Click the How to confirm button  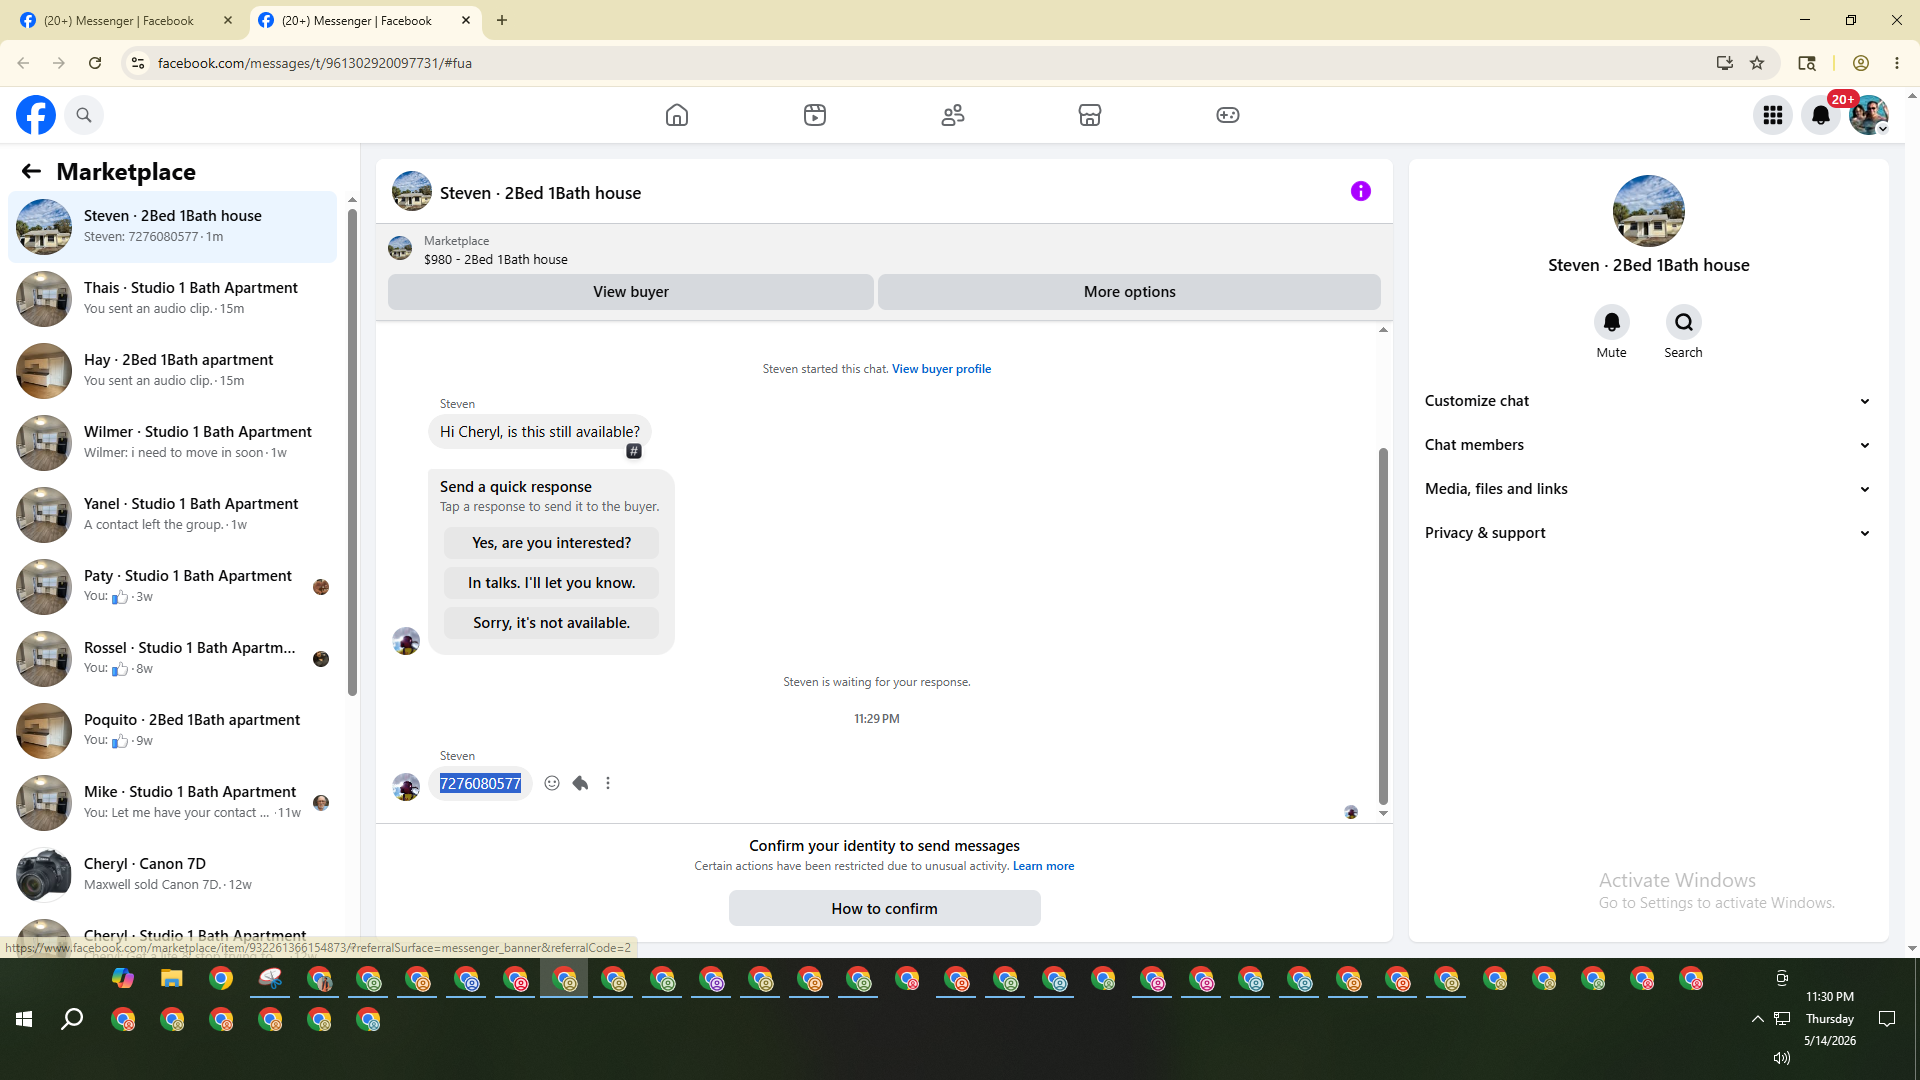tap(885, 908)
